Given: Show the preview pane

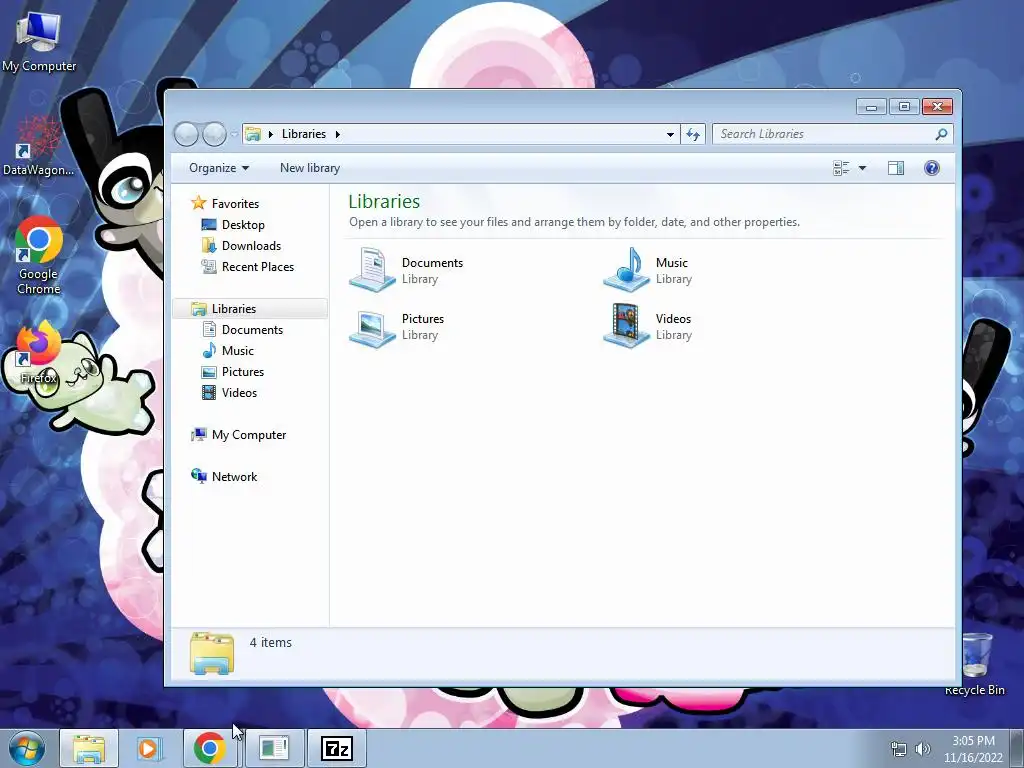Looking at the screenshot, I should [896, 168].
